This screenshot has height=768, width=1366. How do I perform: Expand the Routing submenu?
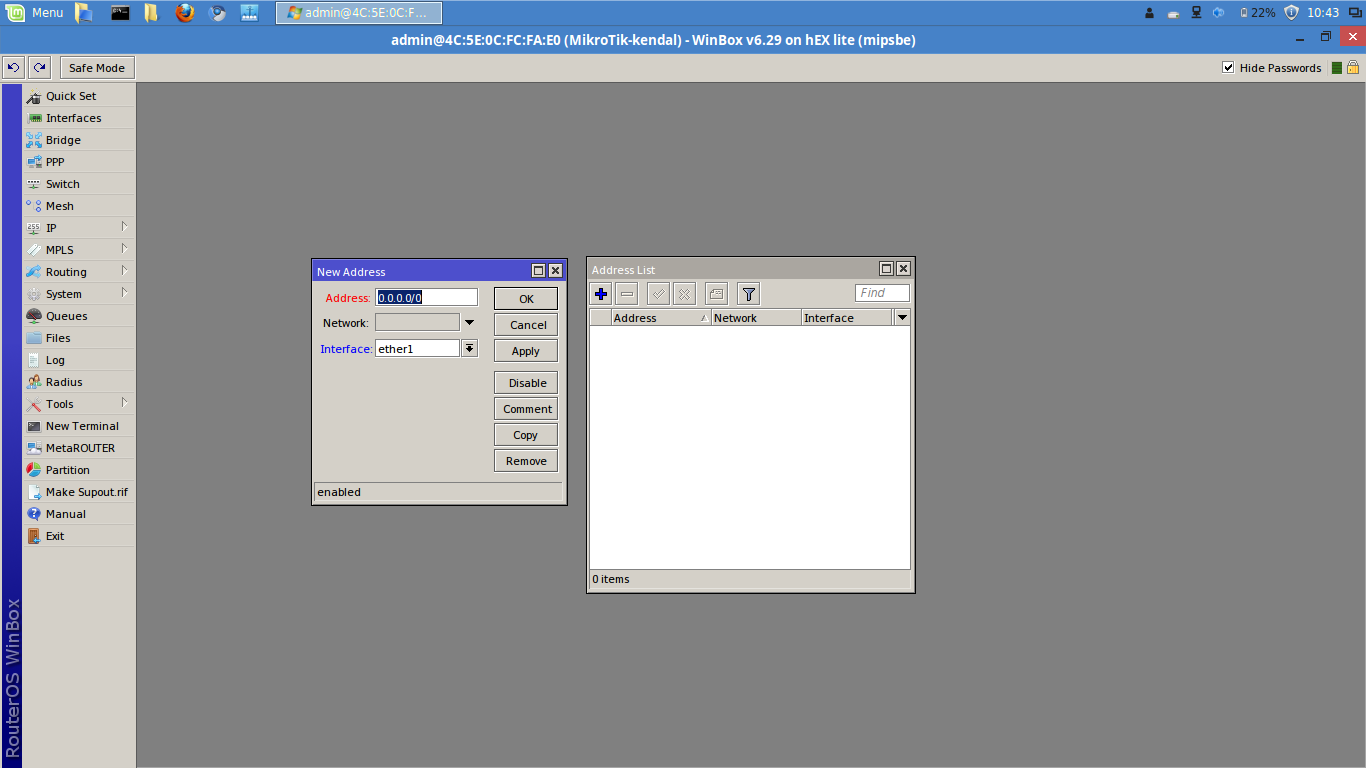click(79, 272)
